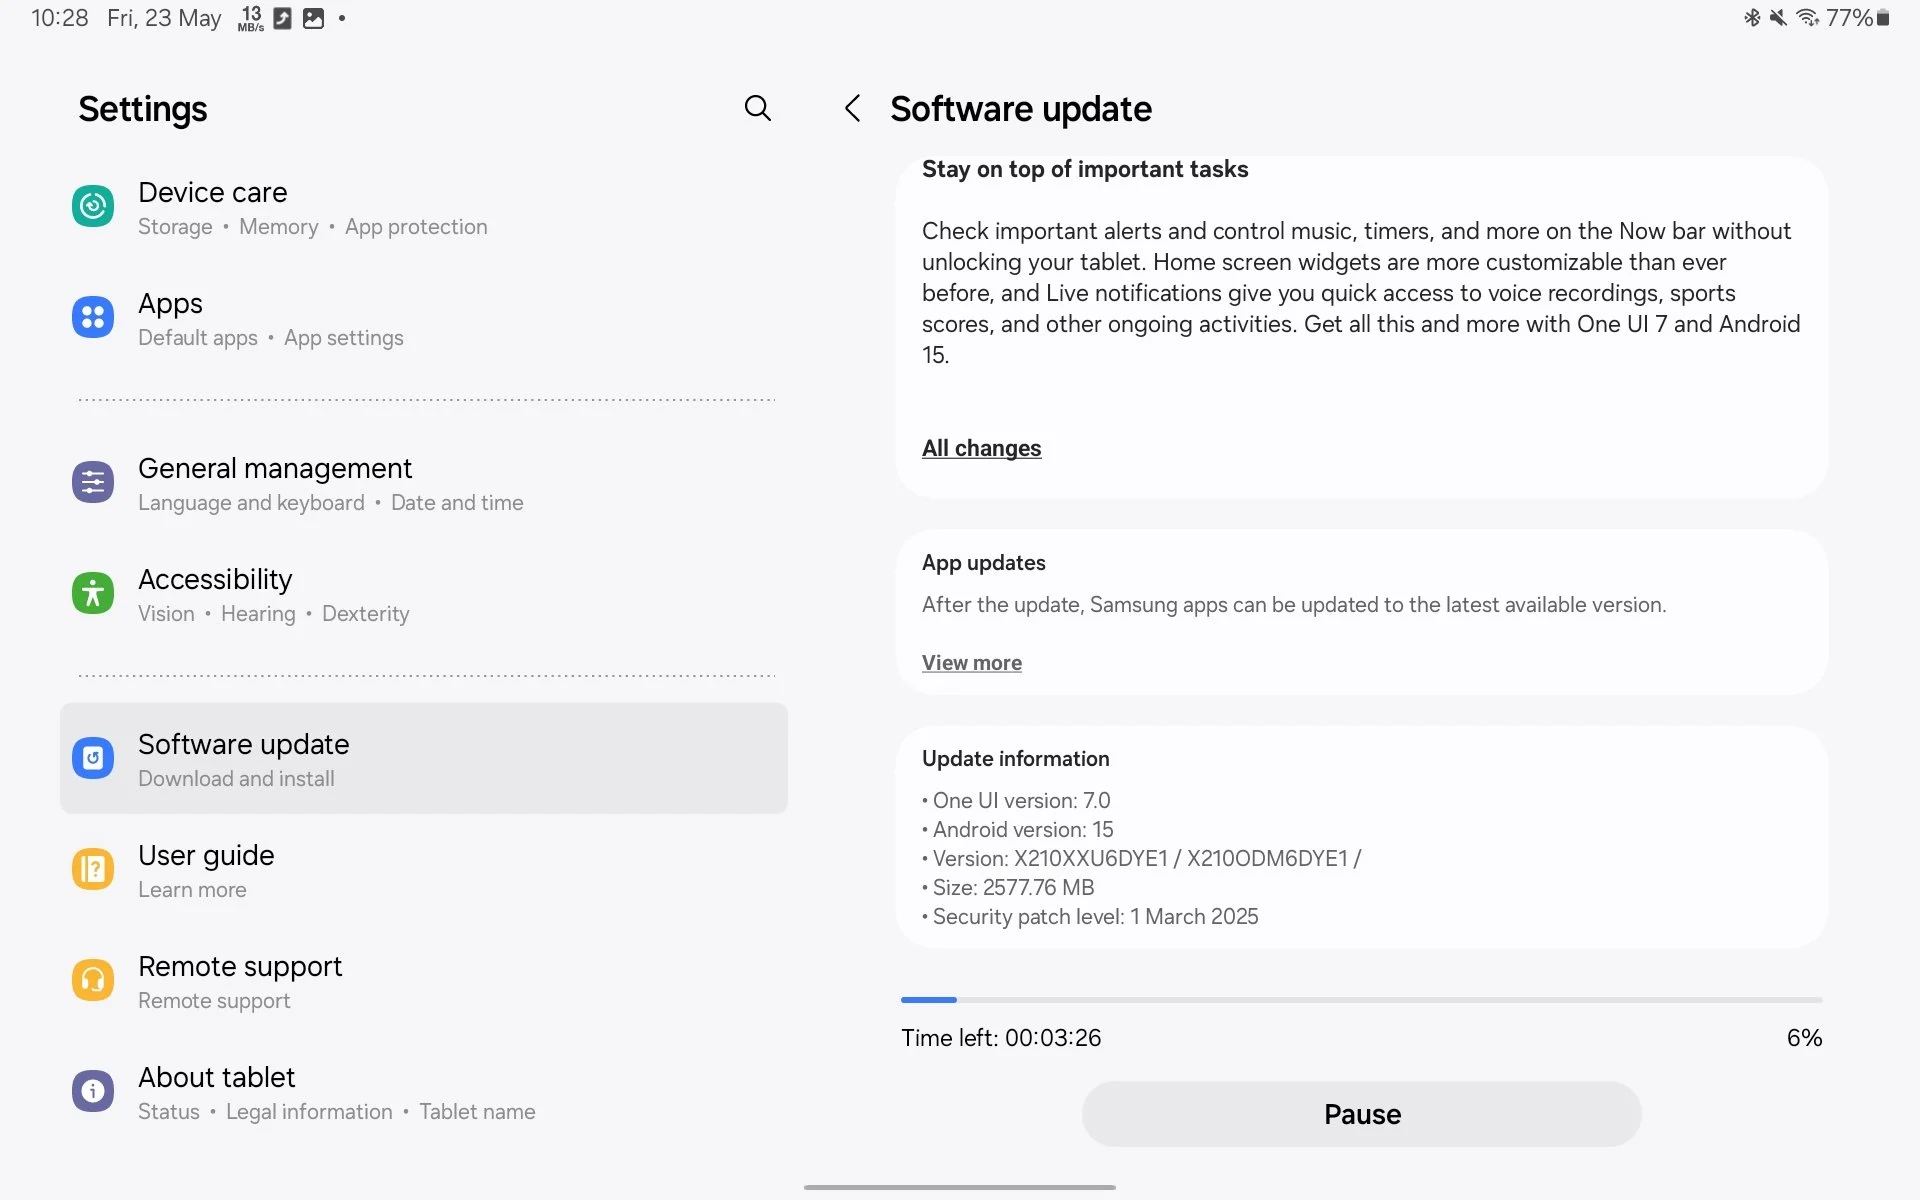1920x1200 pixels.
Task: Tap the About tablet info icon
Action: pos(92,1091)
